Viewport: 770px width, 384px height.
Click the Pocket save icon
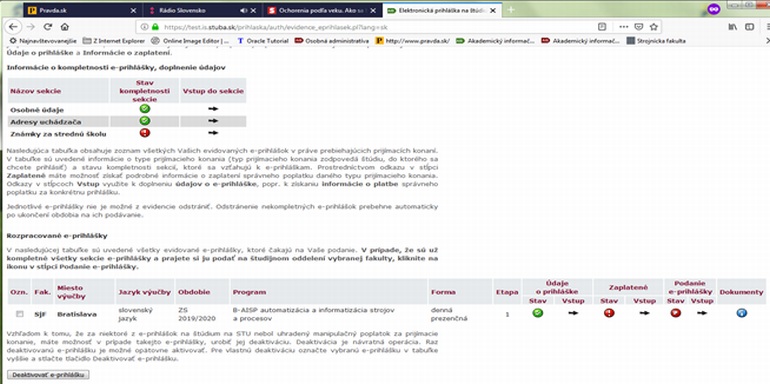point(638,27)
